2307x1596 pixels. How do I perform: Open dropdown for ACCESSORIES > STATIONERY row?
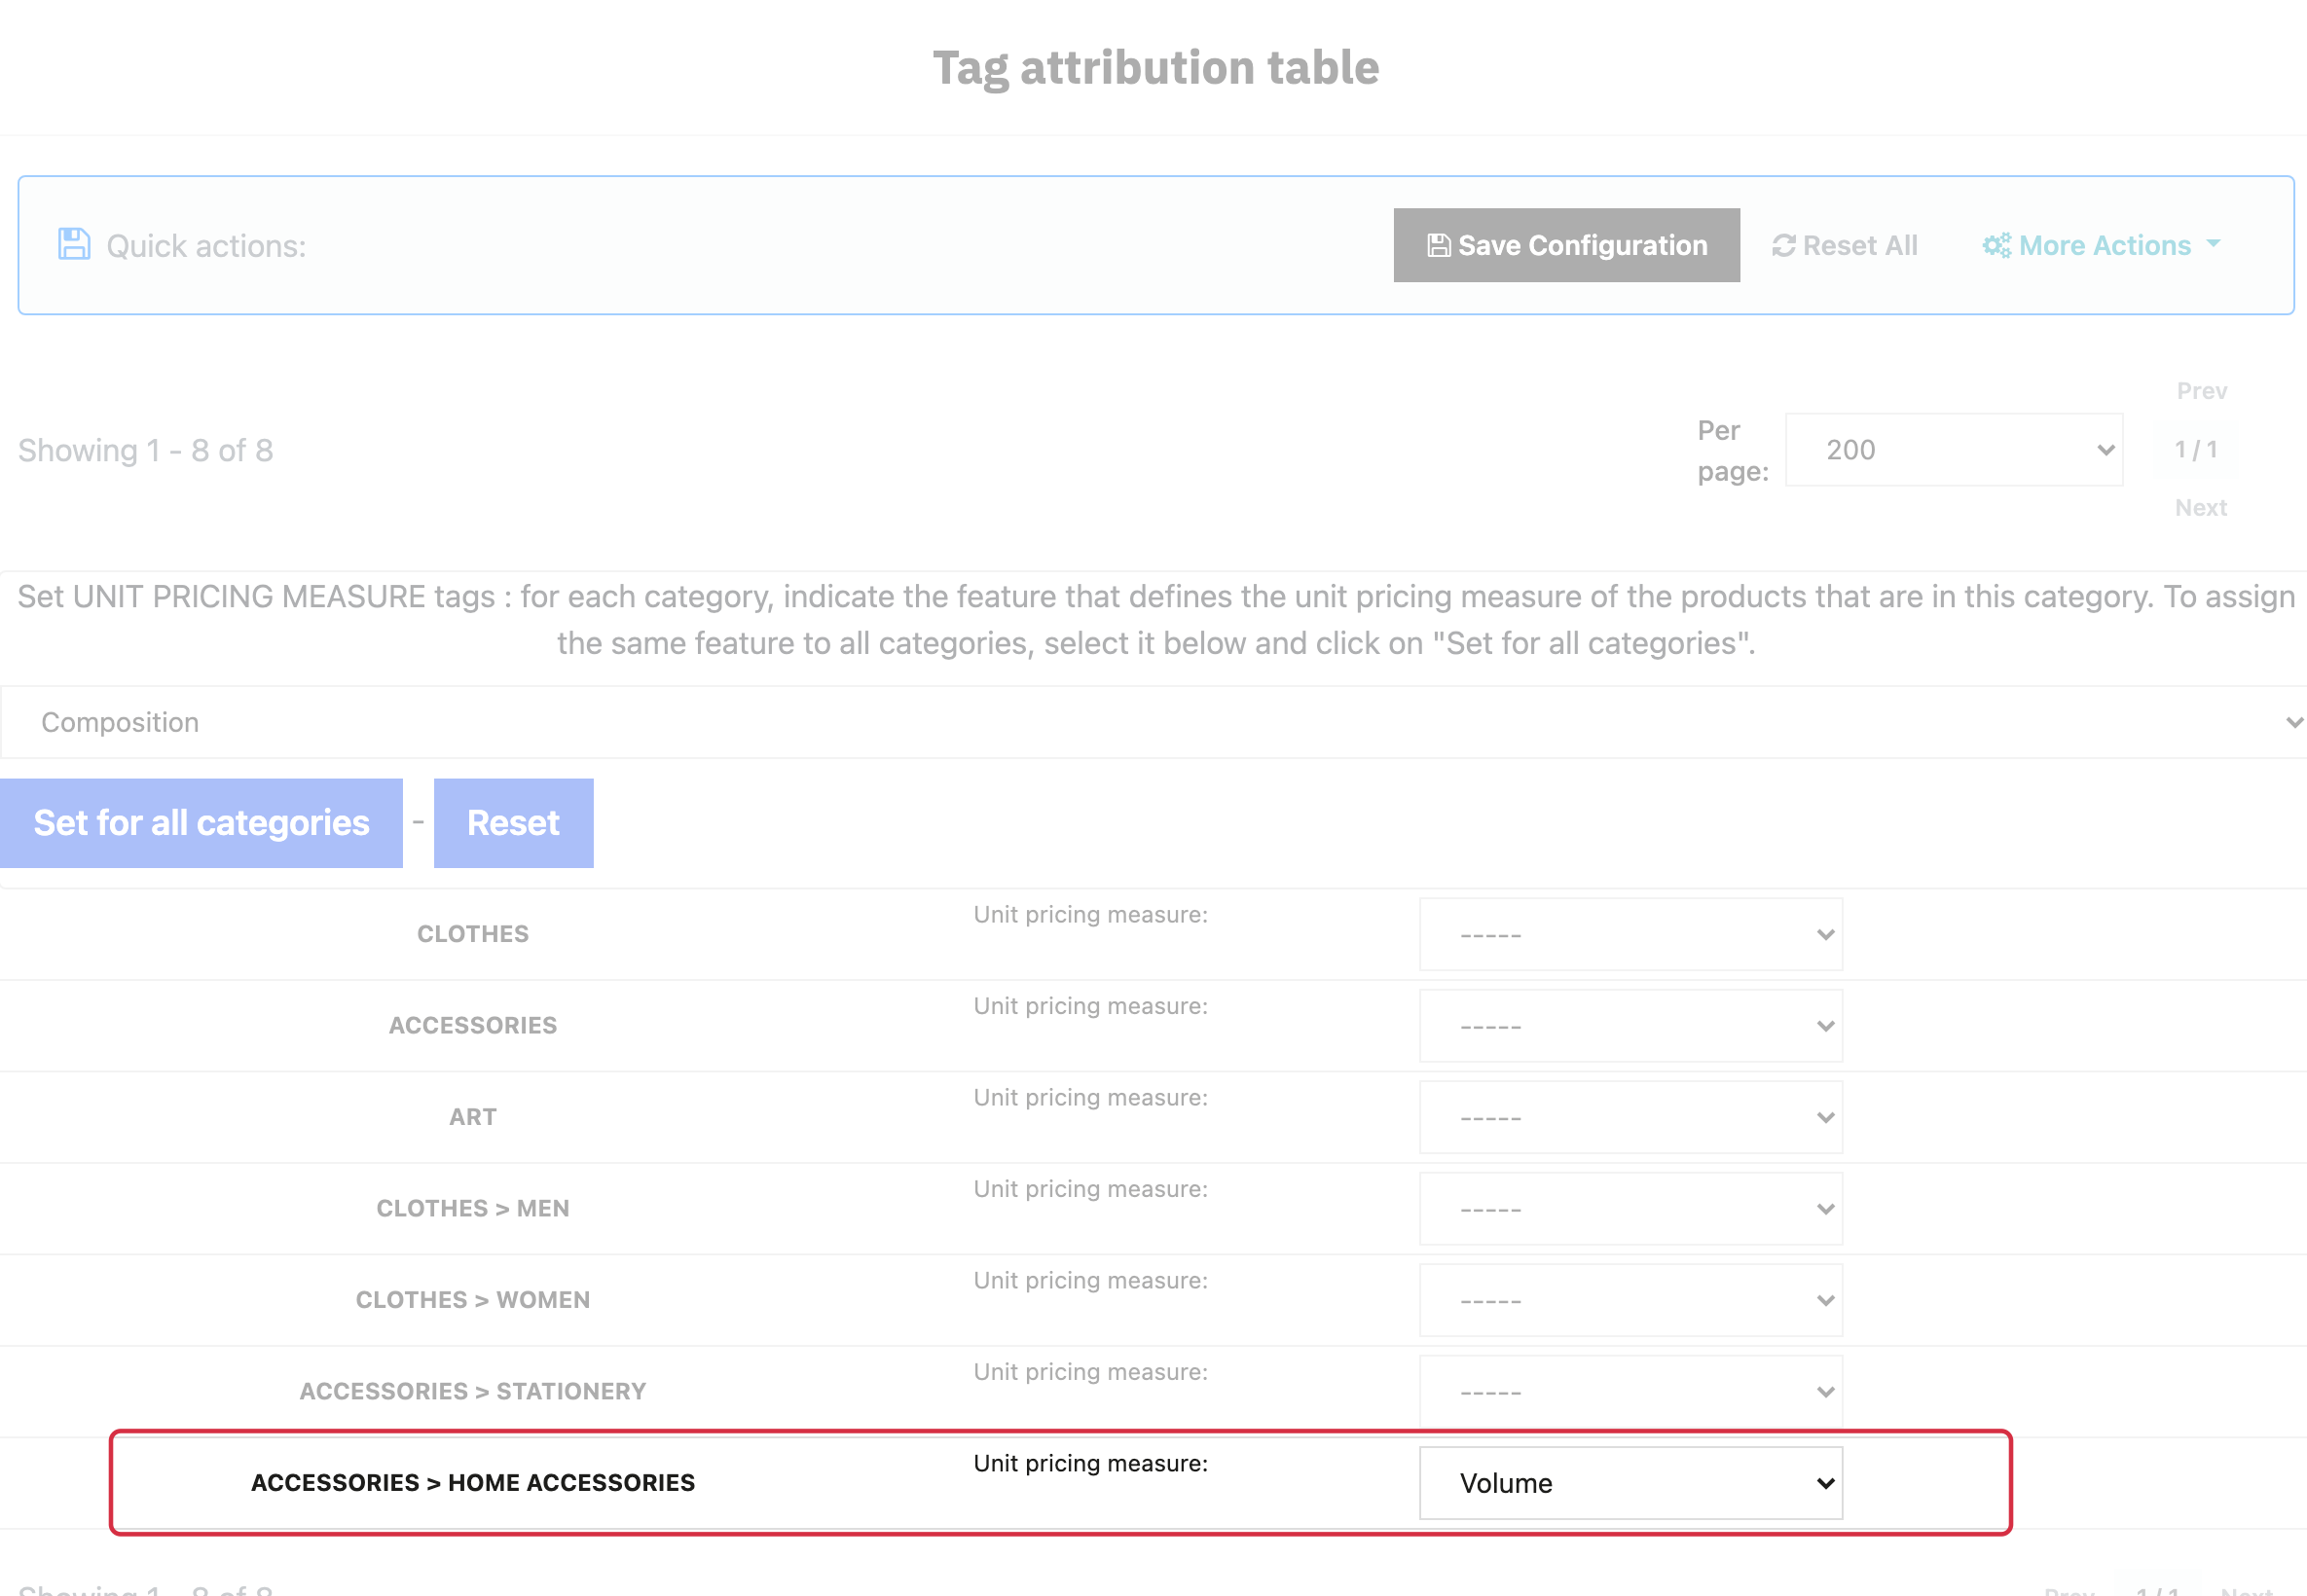pyautogui.click(x=1630, y=1392)
